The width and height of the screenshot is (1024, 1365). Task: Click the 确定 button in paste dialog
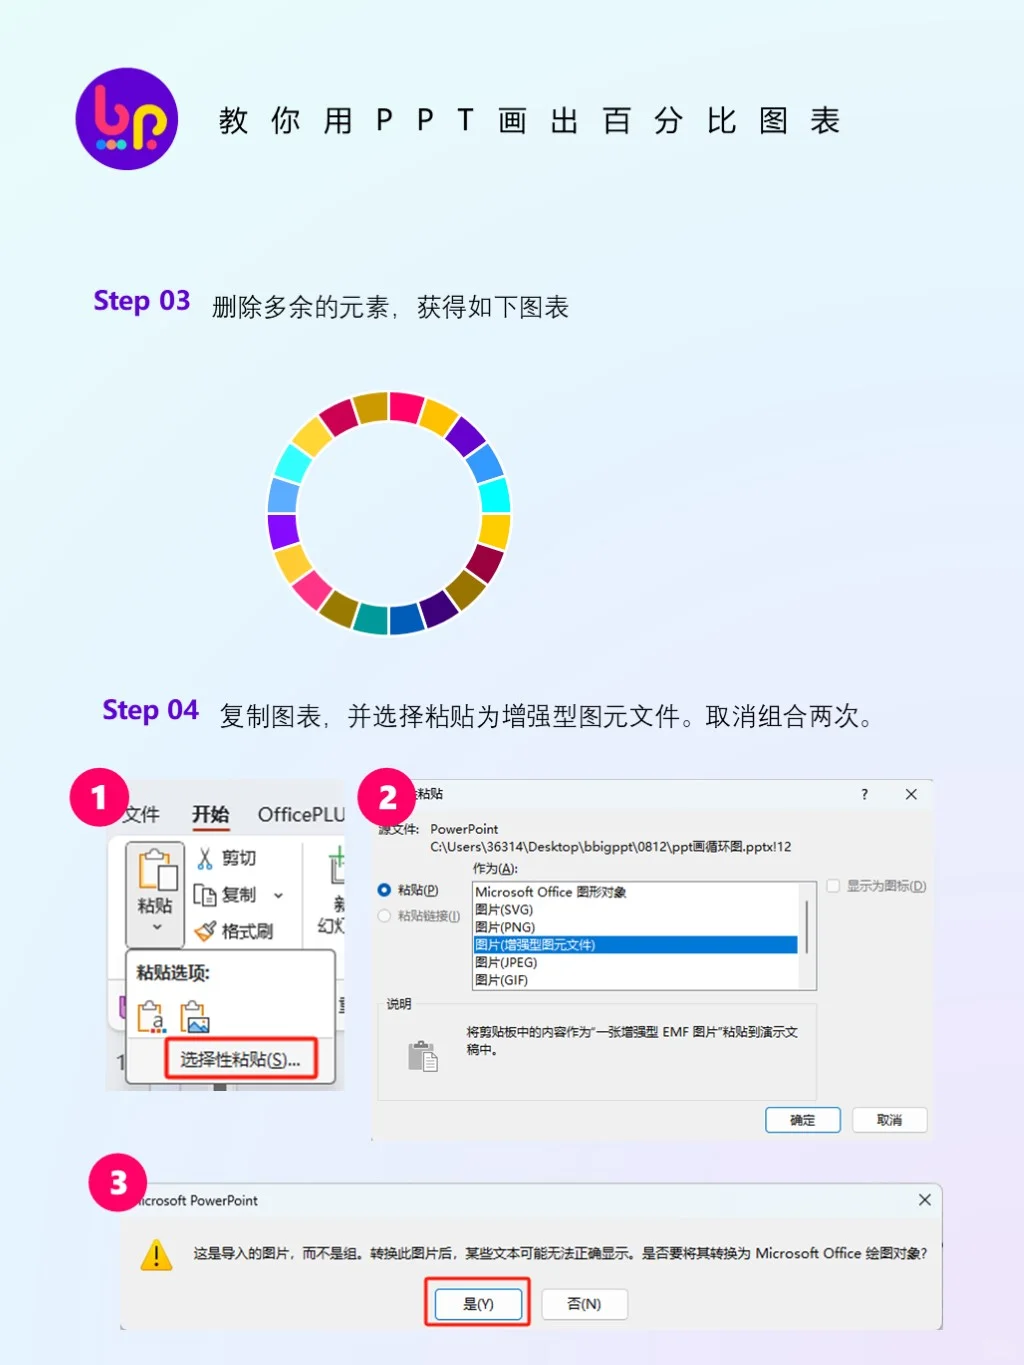[802, 1120]
